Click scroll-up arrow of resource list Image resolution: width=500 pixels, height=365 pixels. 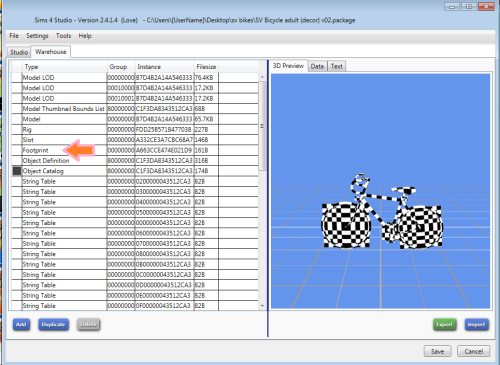click(262, 77)
